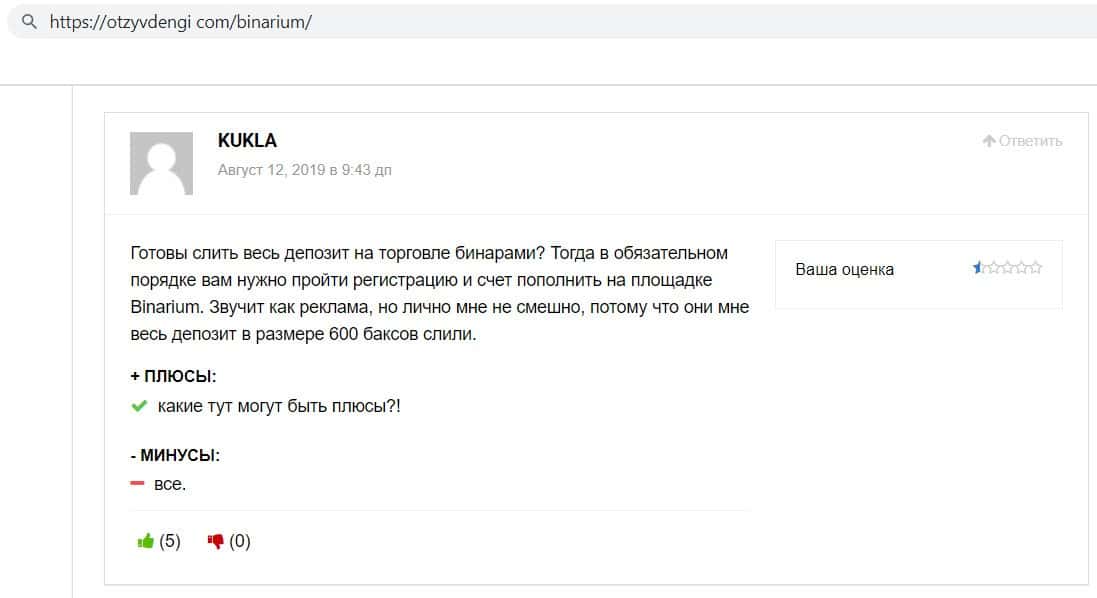
Task: Click the - МИНУСЫ: heading
Action: [x=175, y=455]
